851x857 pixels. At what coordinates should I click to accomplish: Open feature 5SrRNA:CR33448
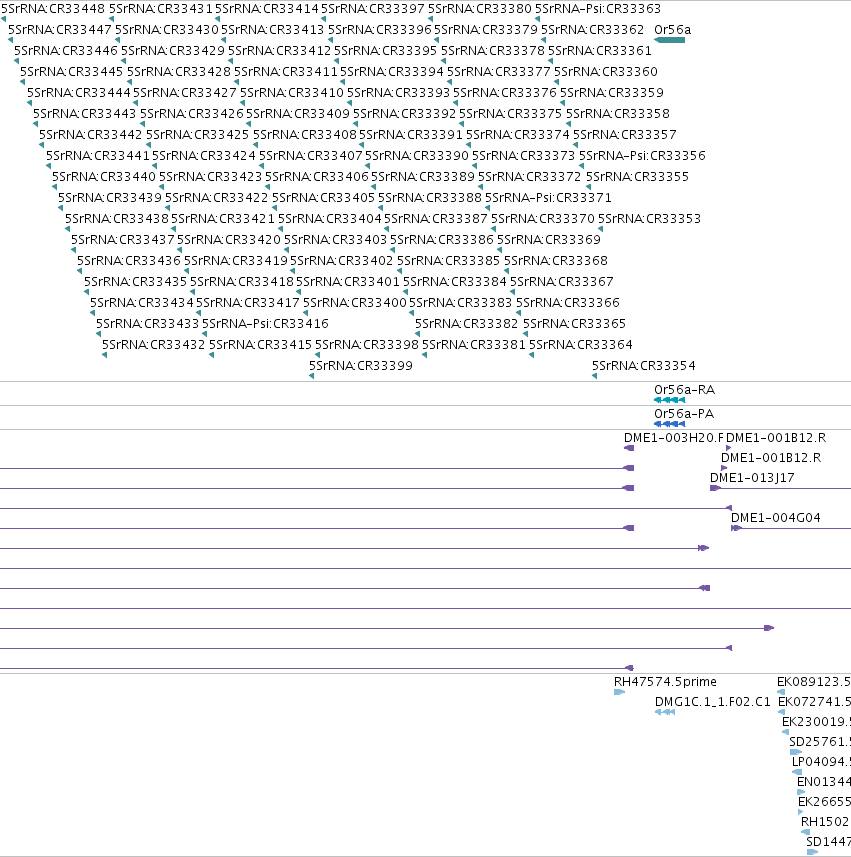pos(52,9)
